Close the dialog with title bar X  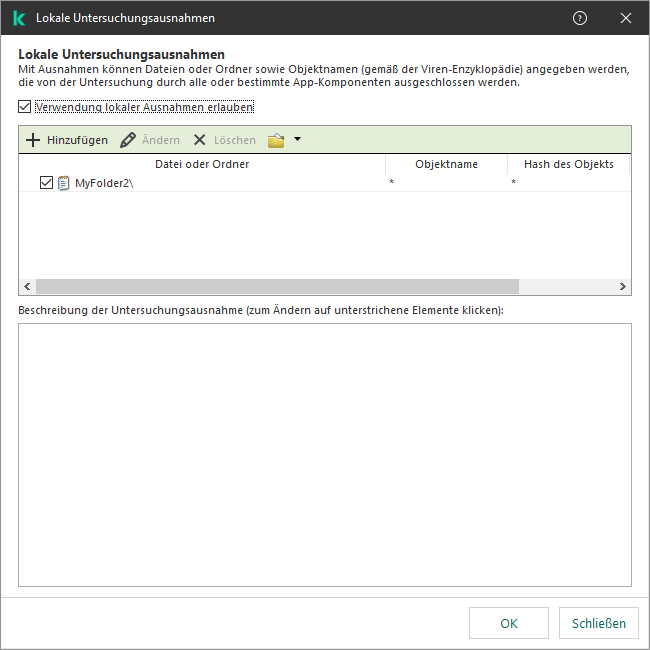pyautogui.click(x=626, y=18)
